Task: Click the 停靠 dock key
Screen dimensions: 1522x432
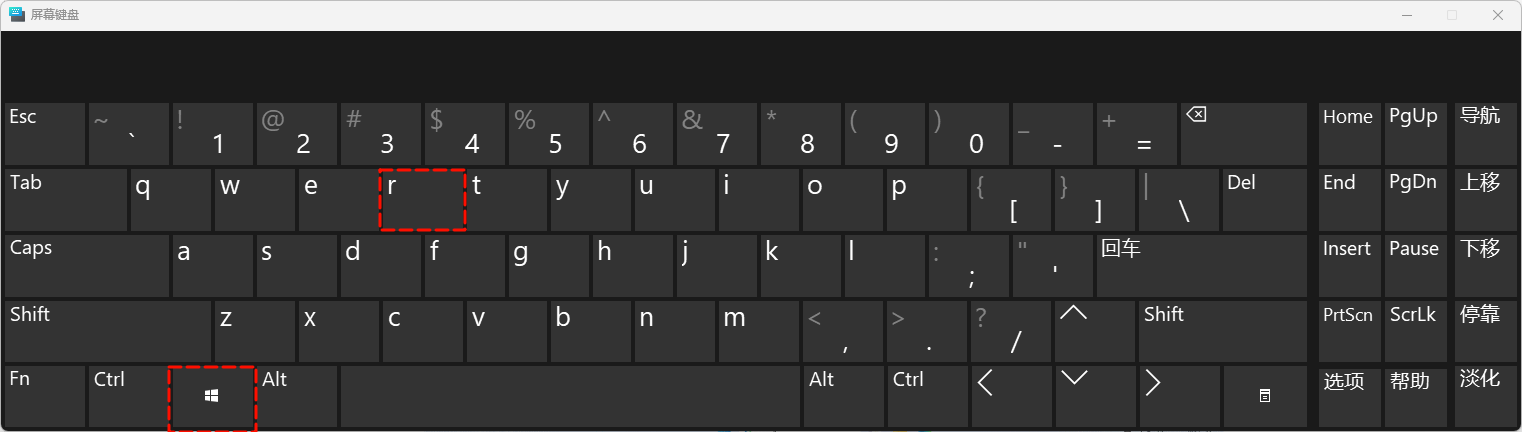Action: pyautogui.click(x=1481, y=331)
